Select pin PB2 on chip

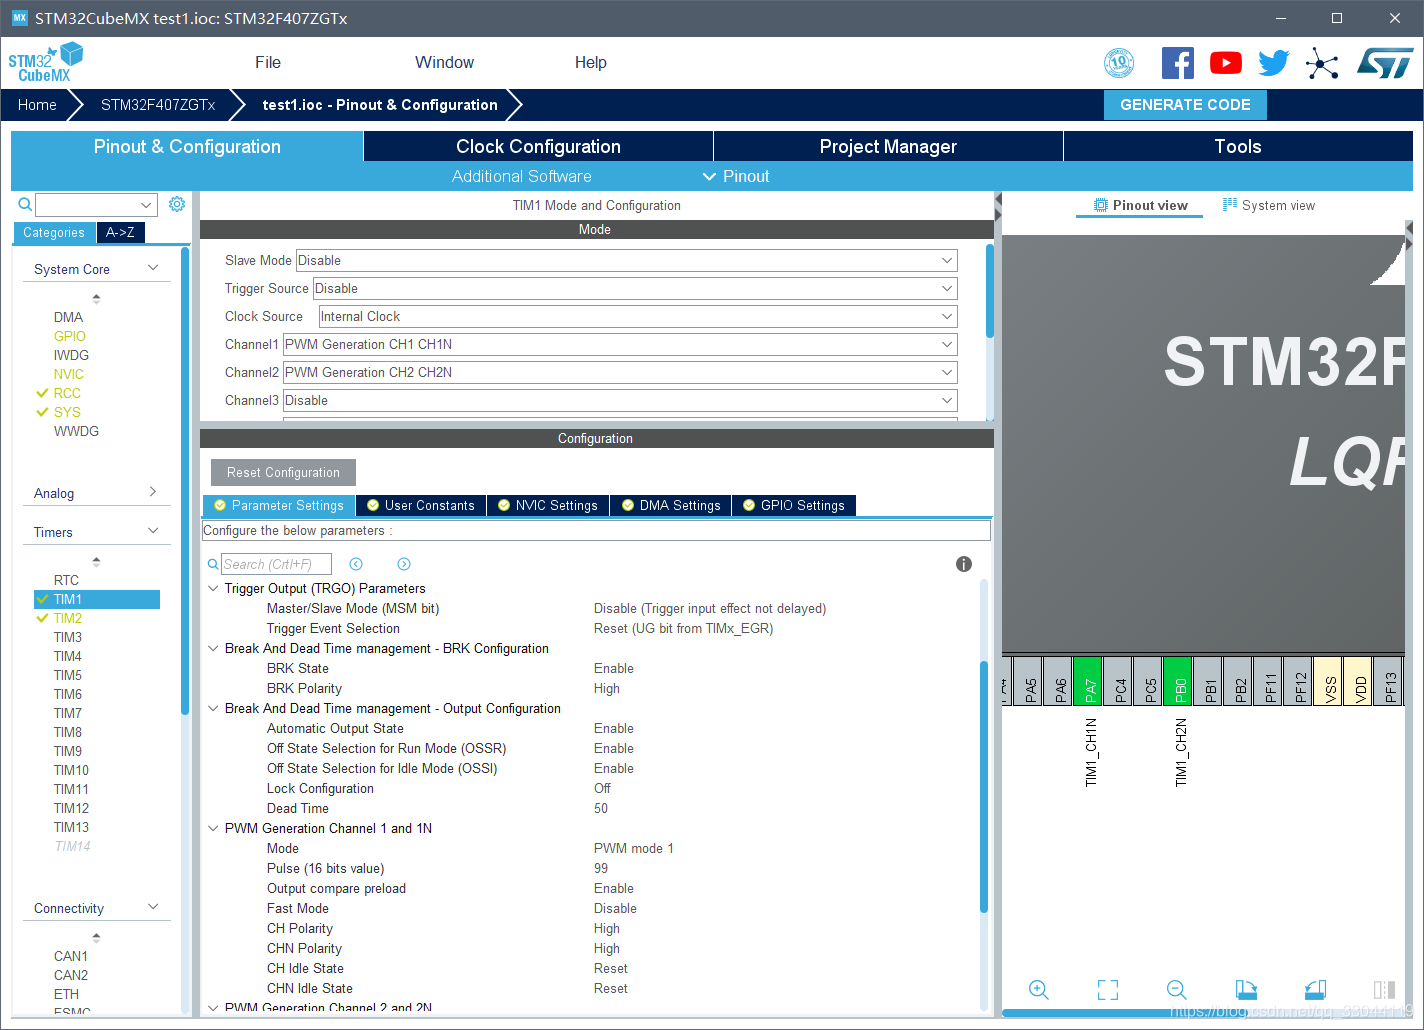[x=1238, y=681]
